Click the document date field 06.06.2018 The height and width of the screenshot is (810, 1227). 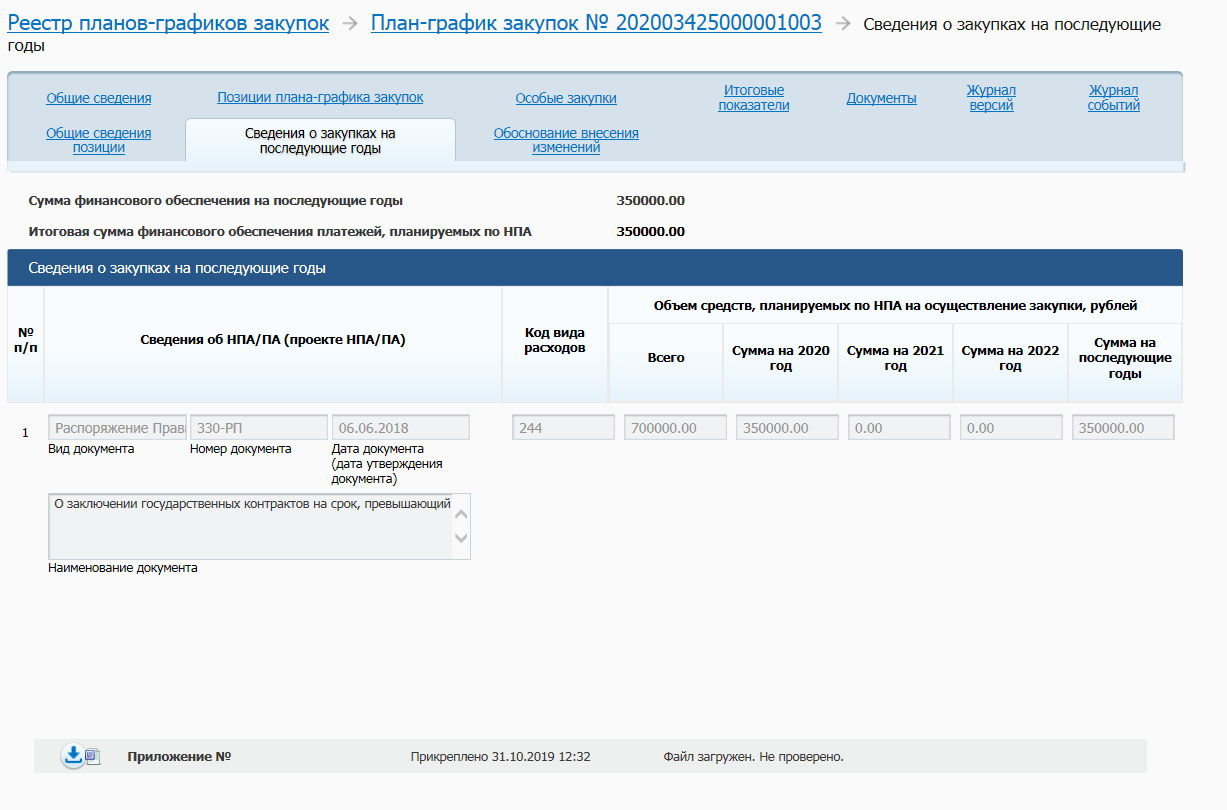[x=400, y=428]
